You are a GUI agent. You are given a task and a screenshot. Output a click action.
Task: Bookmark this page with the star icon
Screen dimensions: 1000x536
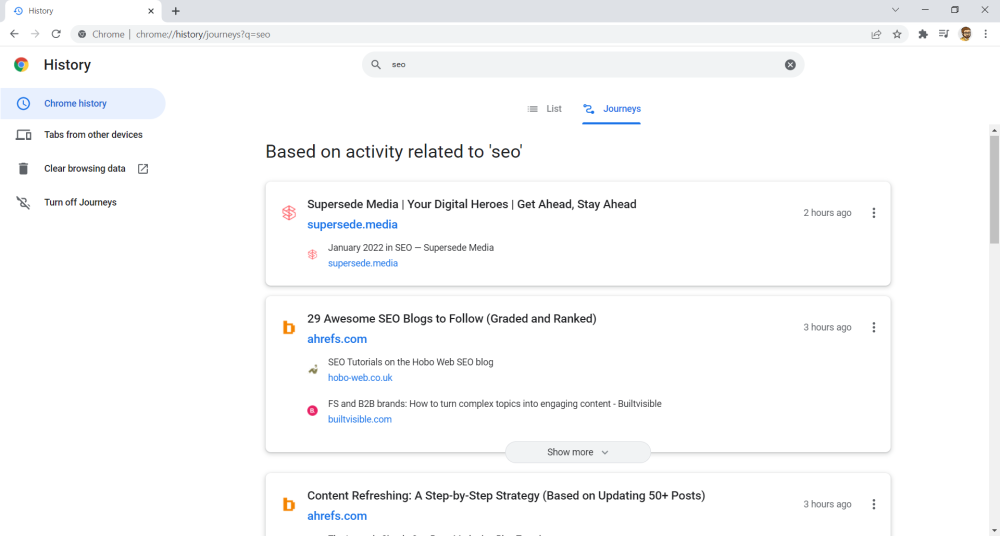(897, 34)
